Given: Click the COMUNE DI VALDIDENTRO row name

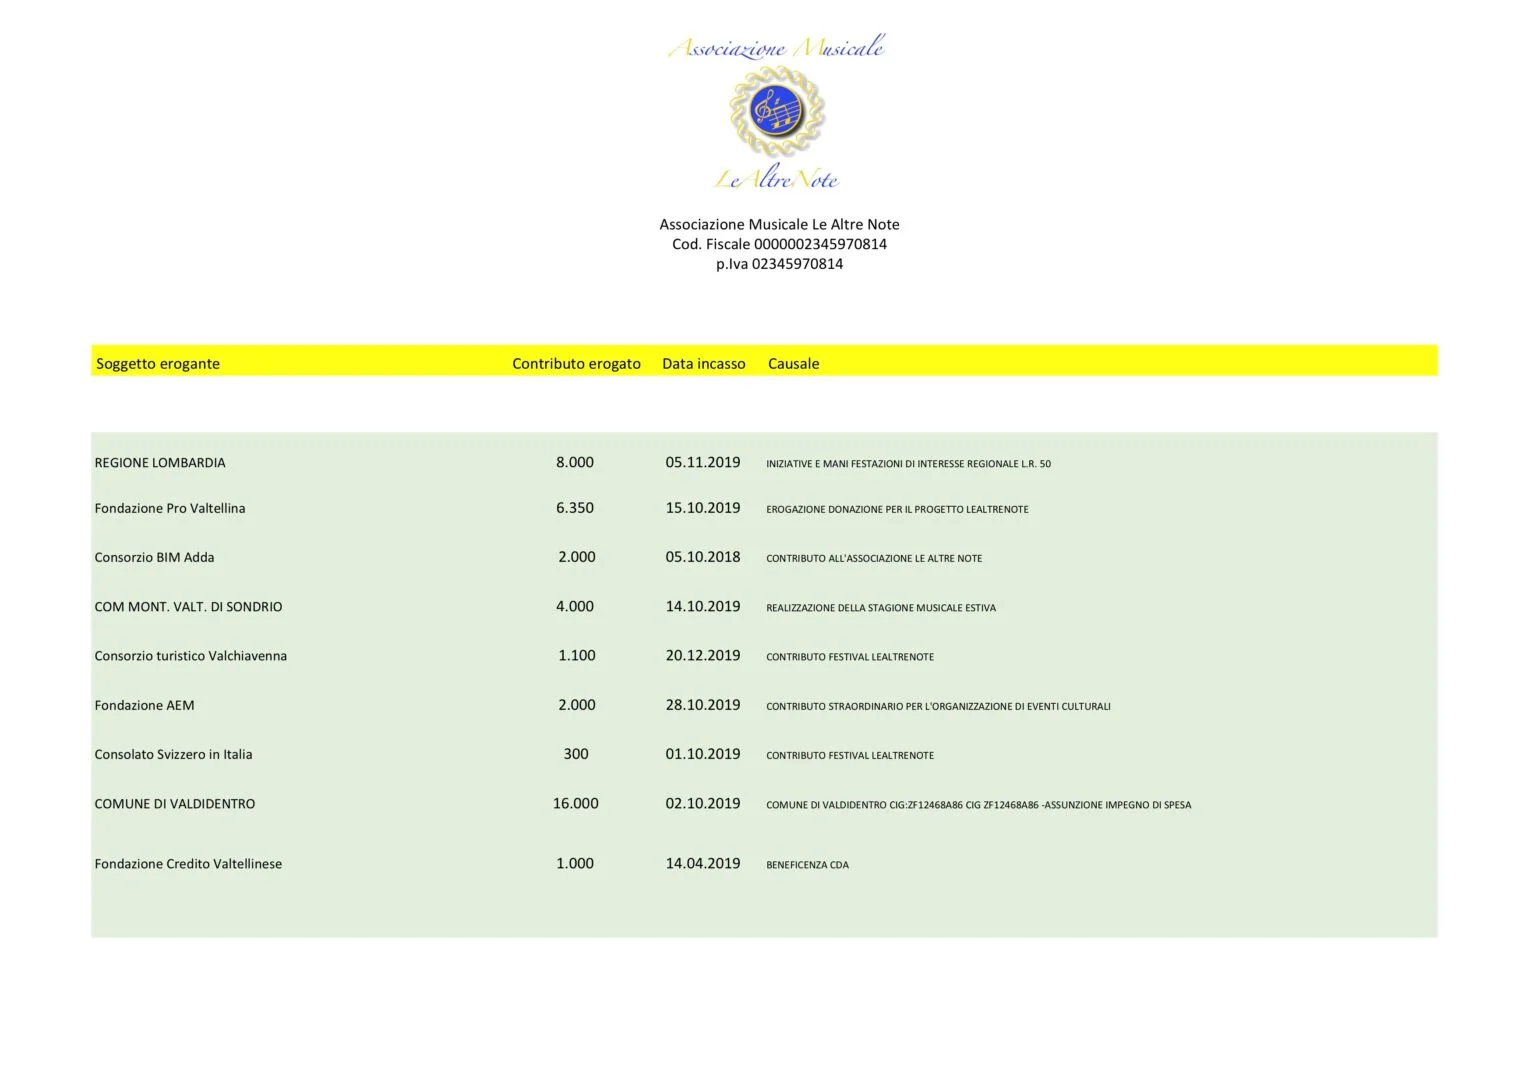Looking at the screenshot, I should point(175,804).
